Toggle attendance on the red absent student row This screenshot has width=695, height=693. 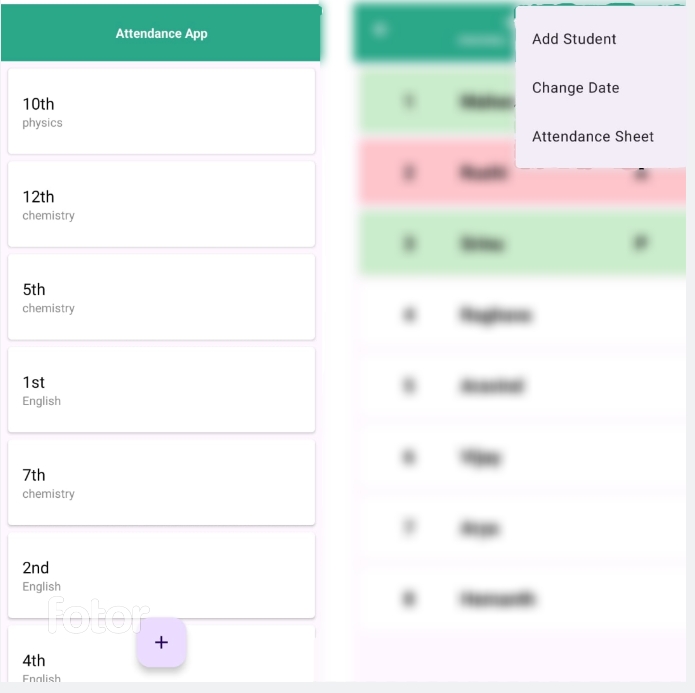coord(522,172)
